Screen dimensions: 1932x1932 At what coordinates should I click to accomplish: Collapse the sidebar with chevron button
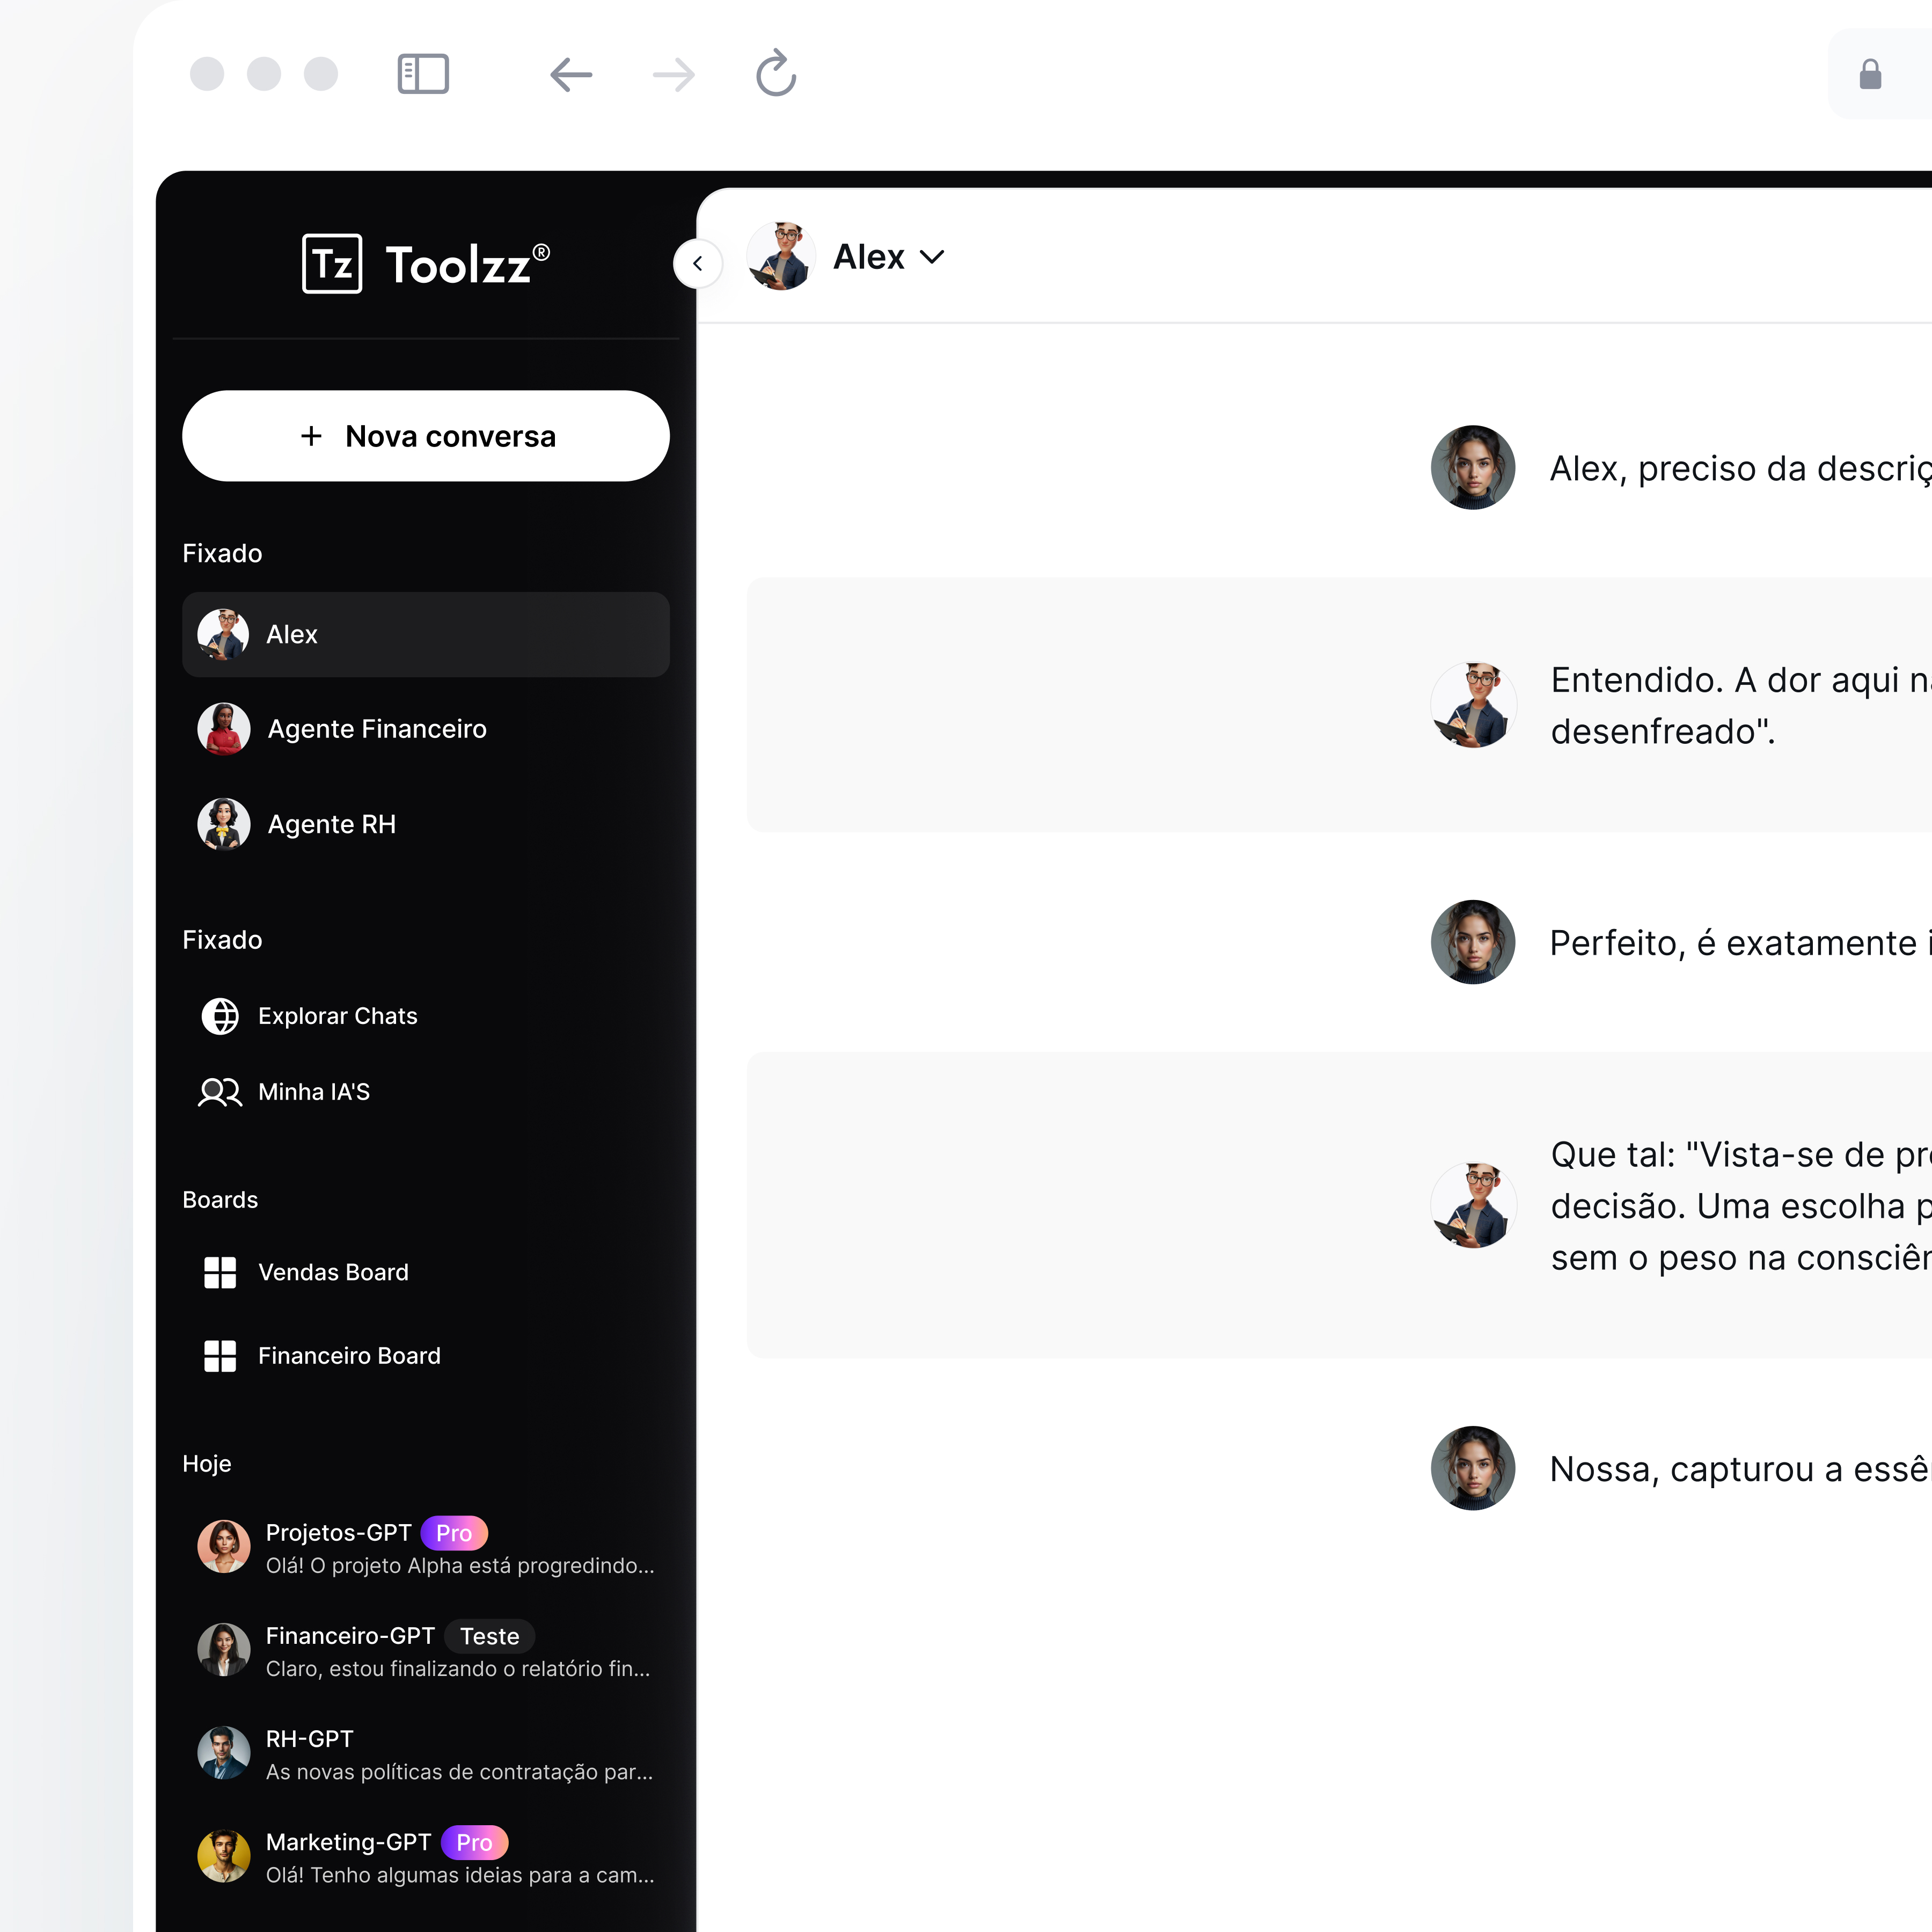point(698,264)
